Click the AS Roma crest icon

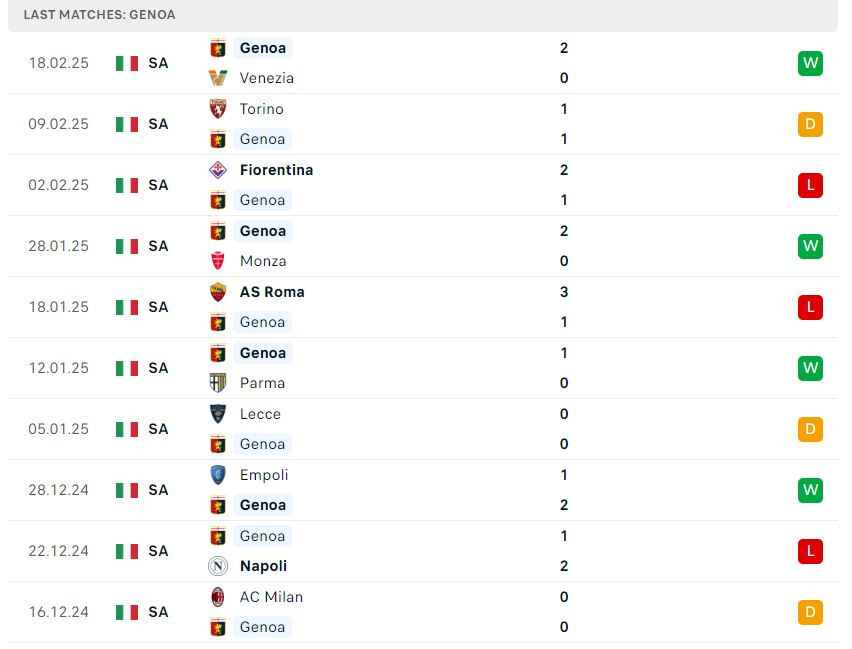(218, 292)
